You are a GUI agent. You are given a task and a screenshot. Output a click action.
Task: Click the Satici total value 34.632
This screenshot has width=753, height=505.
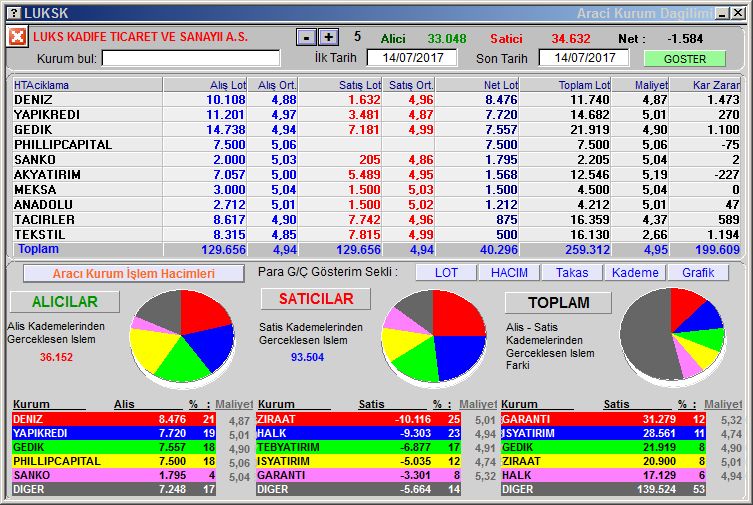[x=571, y=39]
